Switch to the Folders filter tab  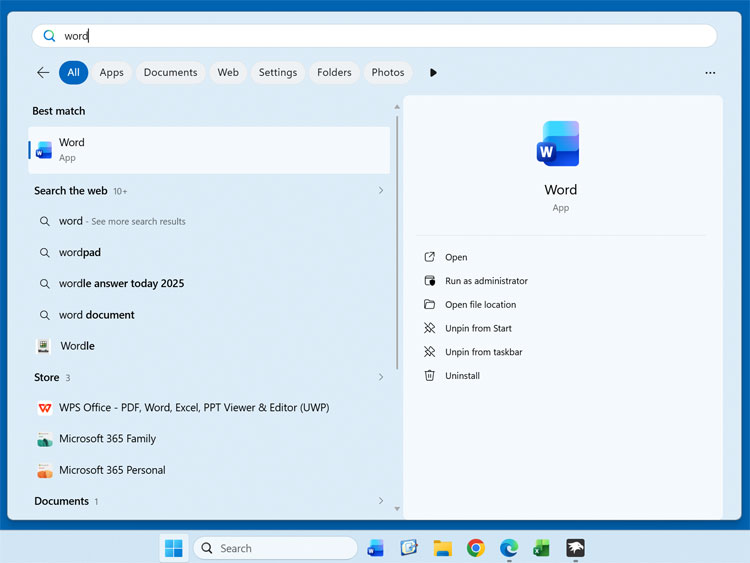click(x=334, y=72)
